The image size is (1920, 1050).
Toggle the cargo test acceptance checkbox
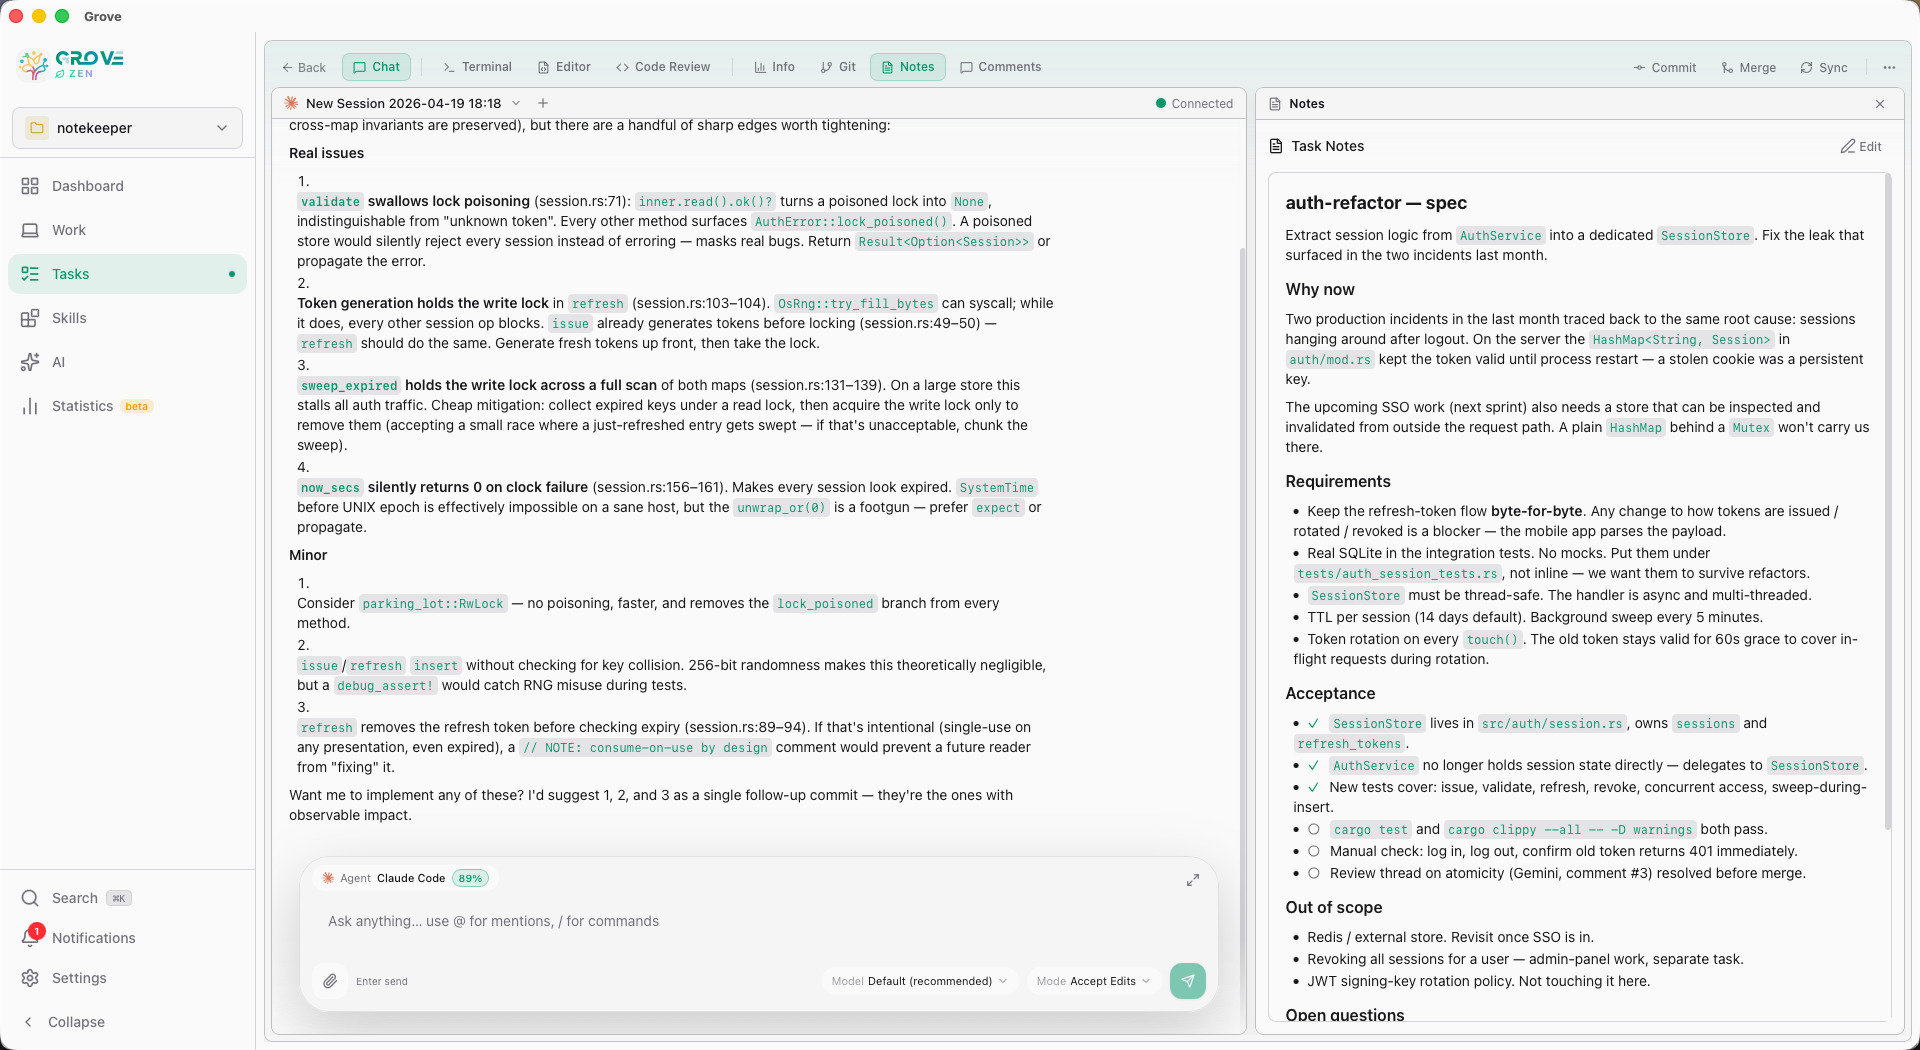pyautogui.click(x=1314, y=829)
